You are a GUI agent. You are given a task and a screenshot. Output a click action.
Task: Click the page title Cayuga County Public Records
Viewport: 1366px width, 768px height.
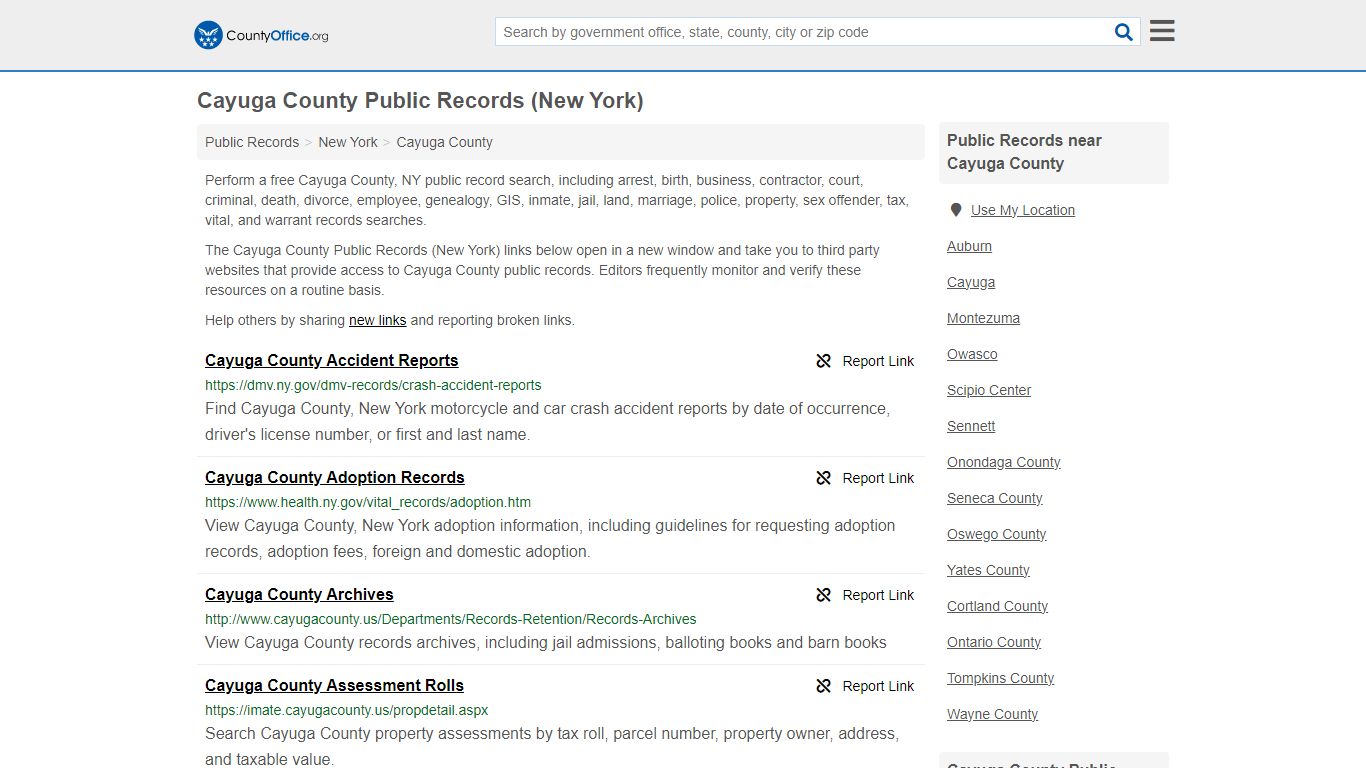[420, 101]
